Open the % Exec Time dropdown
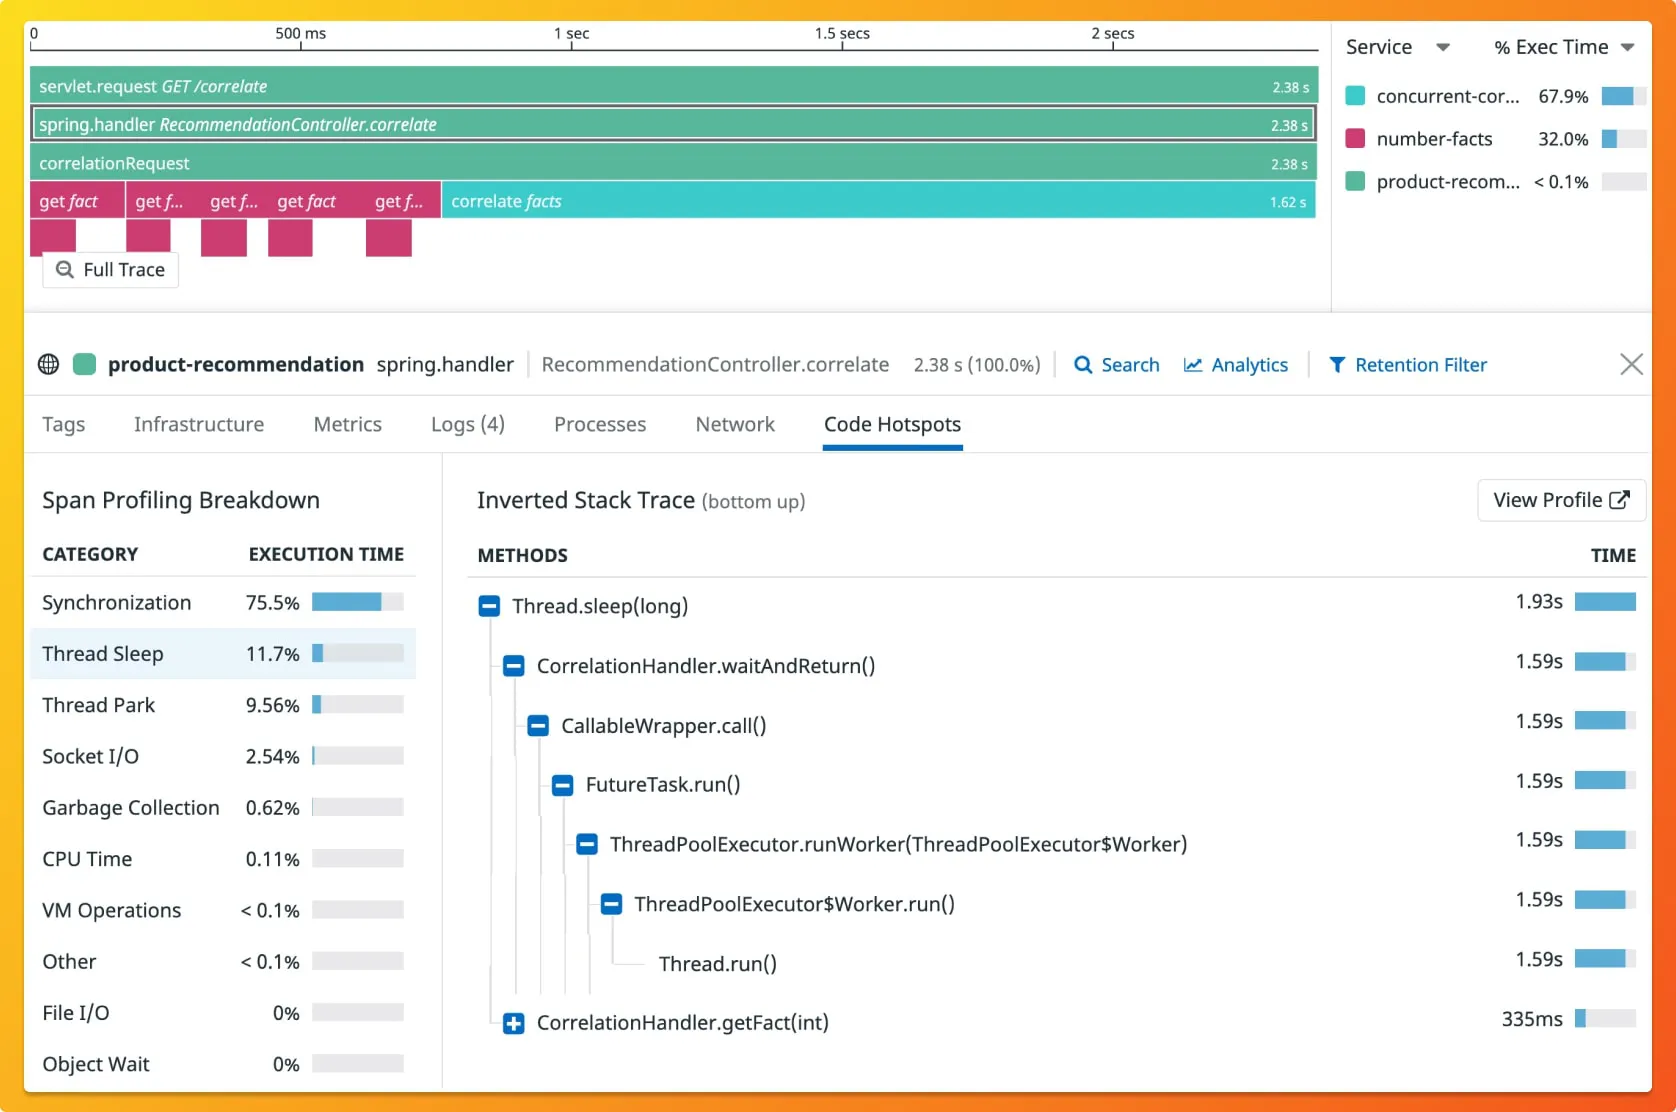The height and width of the screenshot is (1112, 1676). click(x=1627, y=47)
